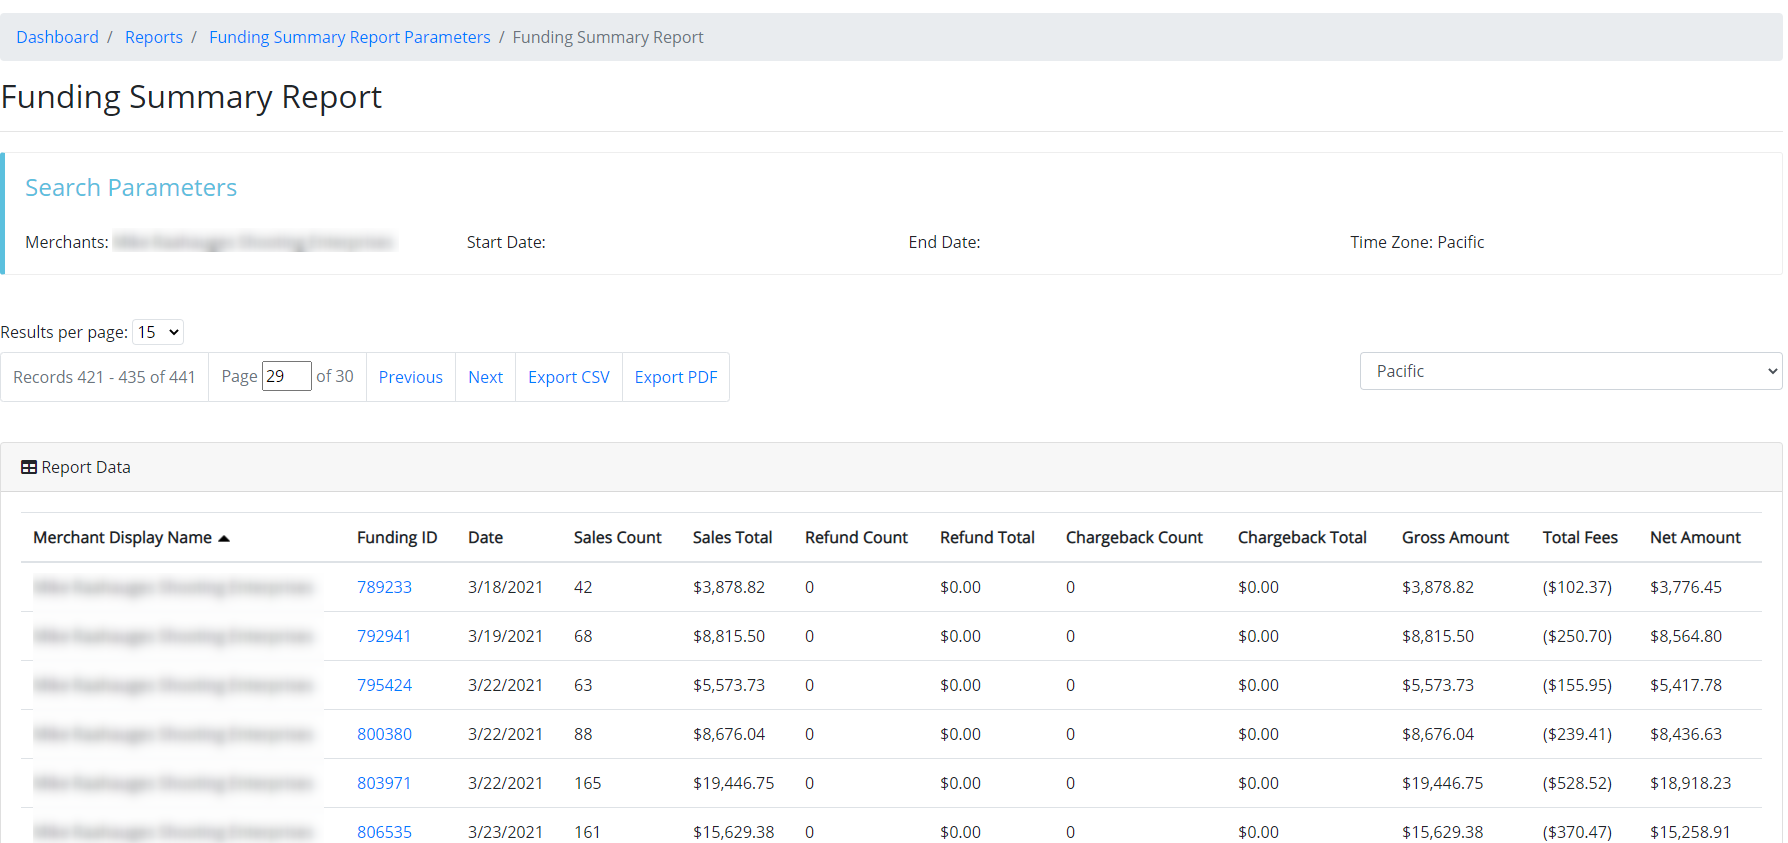Sort by Gross Amount column header
This screenshot has height=843, width=1788.
coord(1455,537)
